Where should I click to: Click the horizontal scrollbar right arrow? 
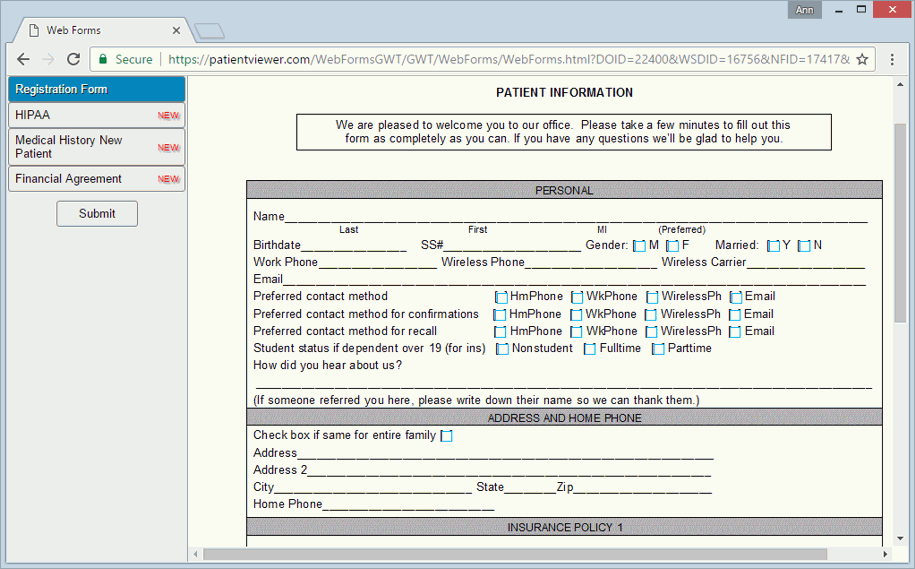click(x=885, y=554)
